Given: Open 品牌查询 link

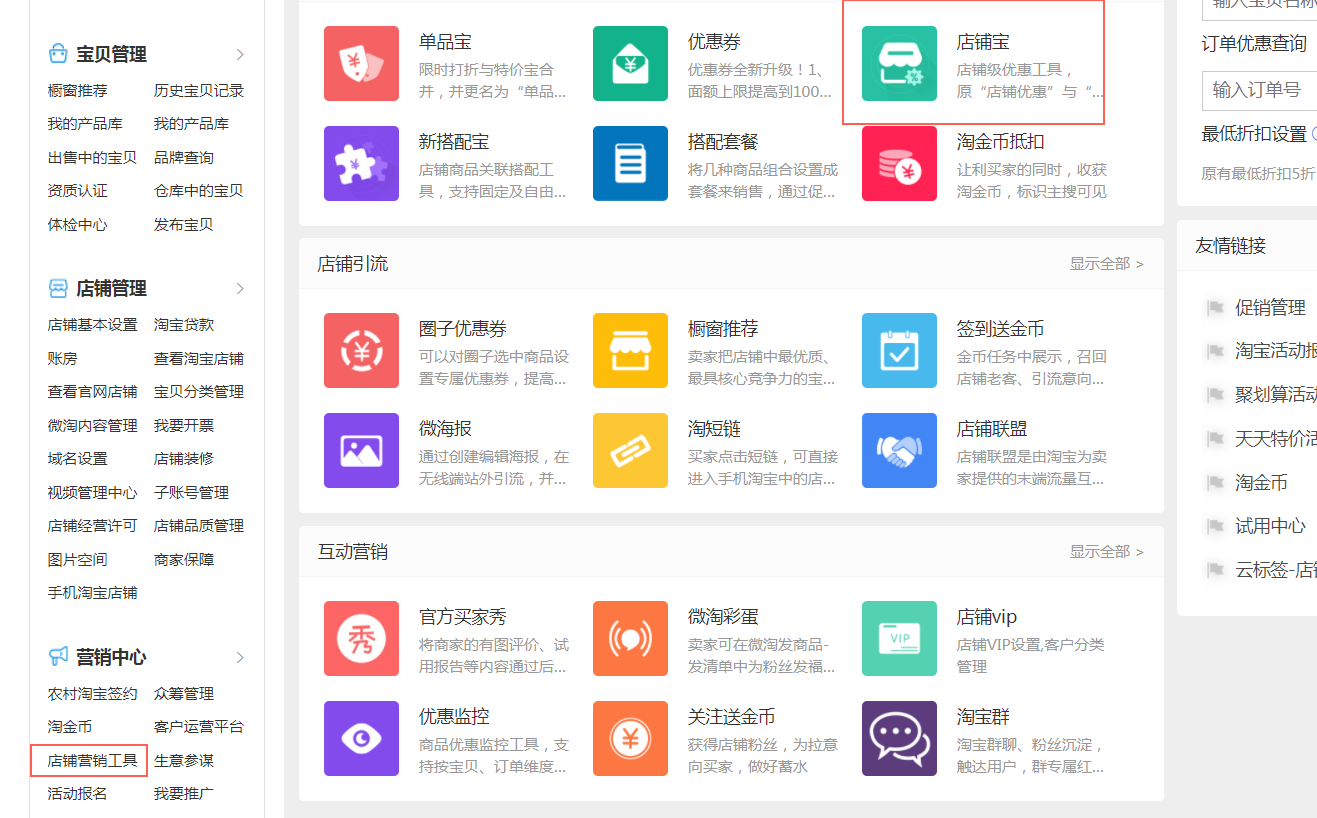Looking at the screenshot, I should [184, 158].
